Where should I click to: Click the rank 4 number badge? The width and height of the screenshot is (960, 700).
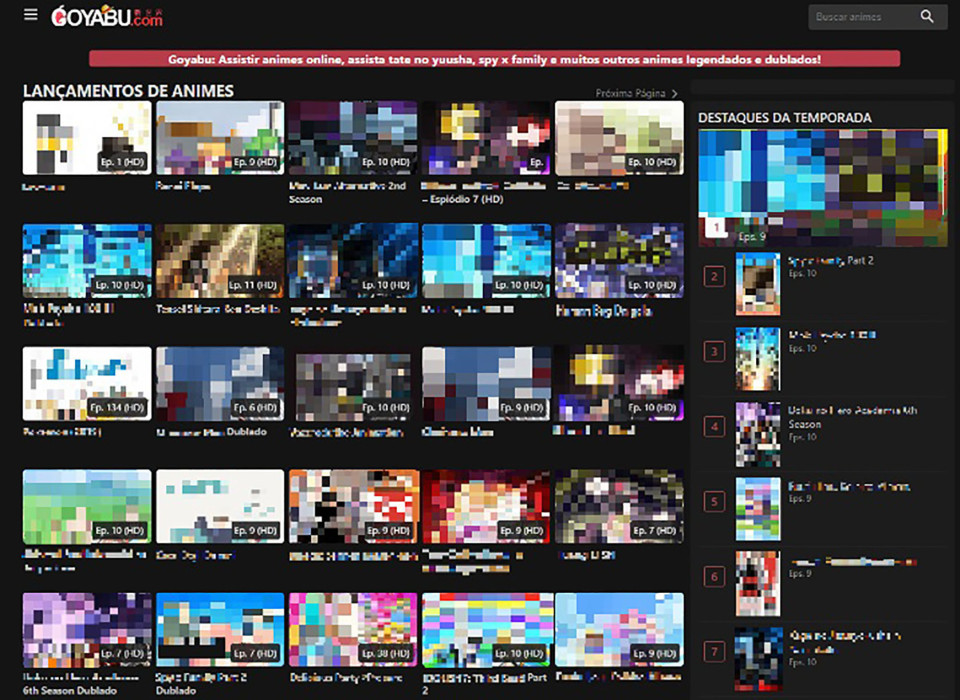click(x=714, y=426)
